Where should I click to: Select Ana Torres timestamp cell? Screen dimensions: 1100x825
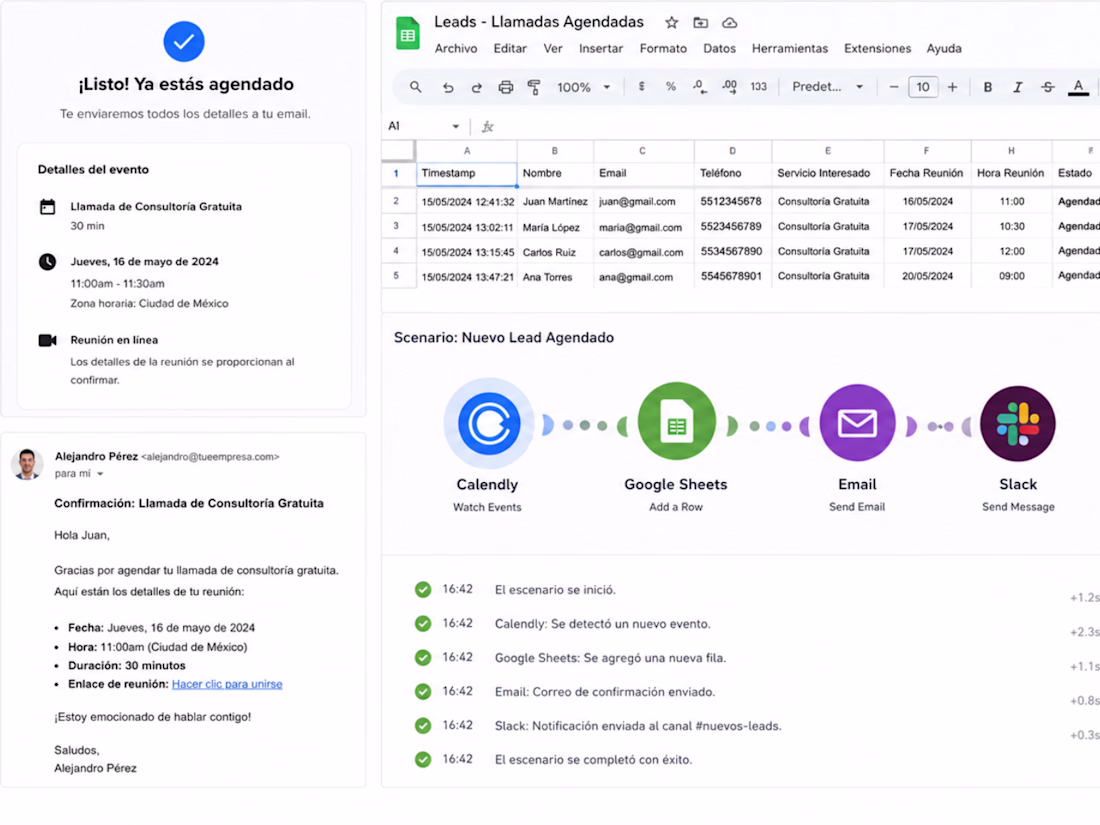(467, 276)
